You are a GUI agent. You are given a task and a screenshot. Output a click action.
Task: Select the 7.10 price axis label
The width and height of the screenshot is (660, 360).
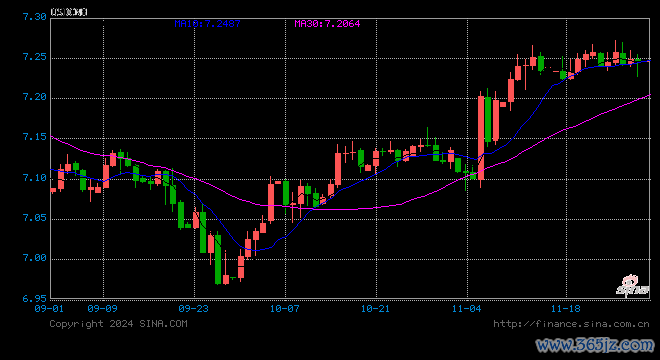click(x=35, y=178)
